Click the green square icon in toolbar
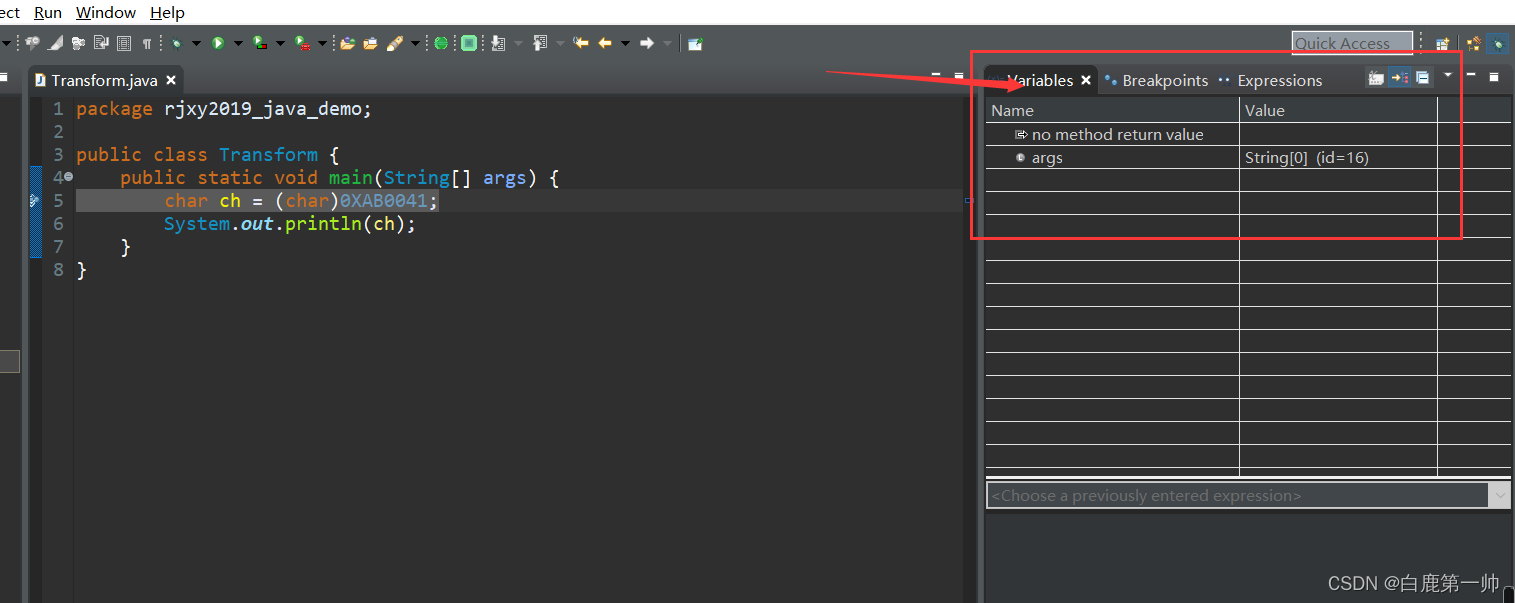Screen dimensions: 1515x603 (468, 43)
